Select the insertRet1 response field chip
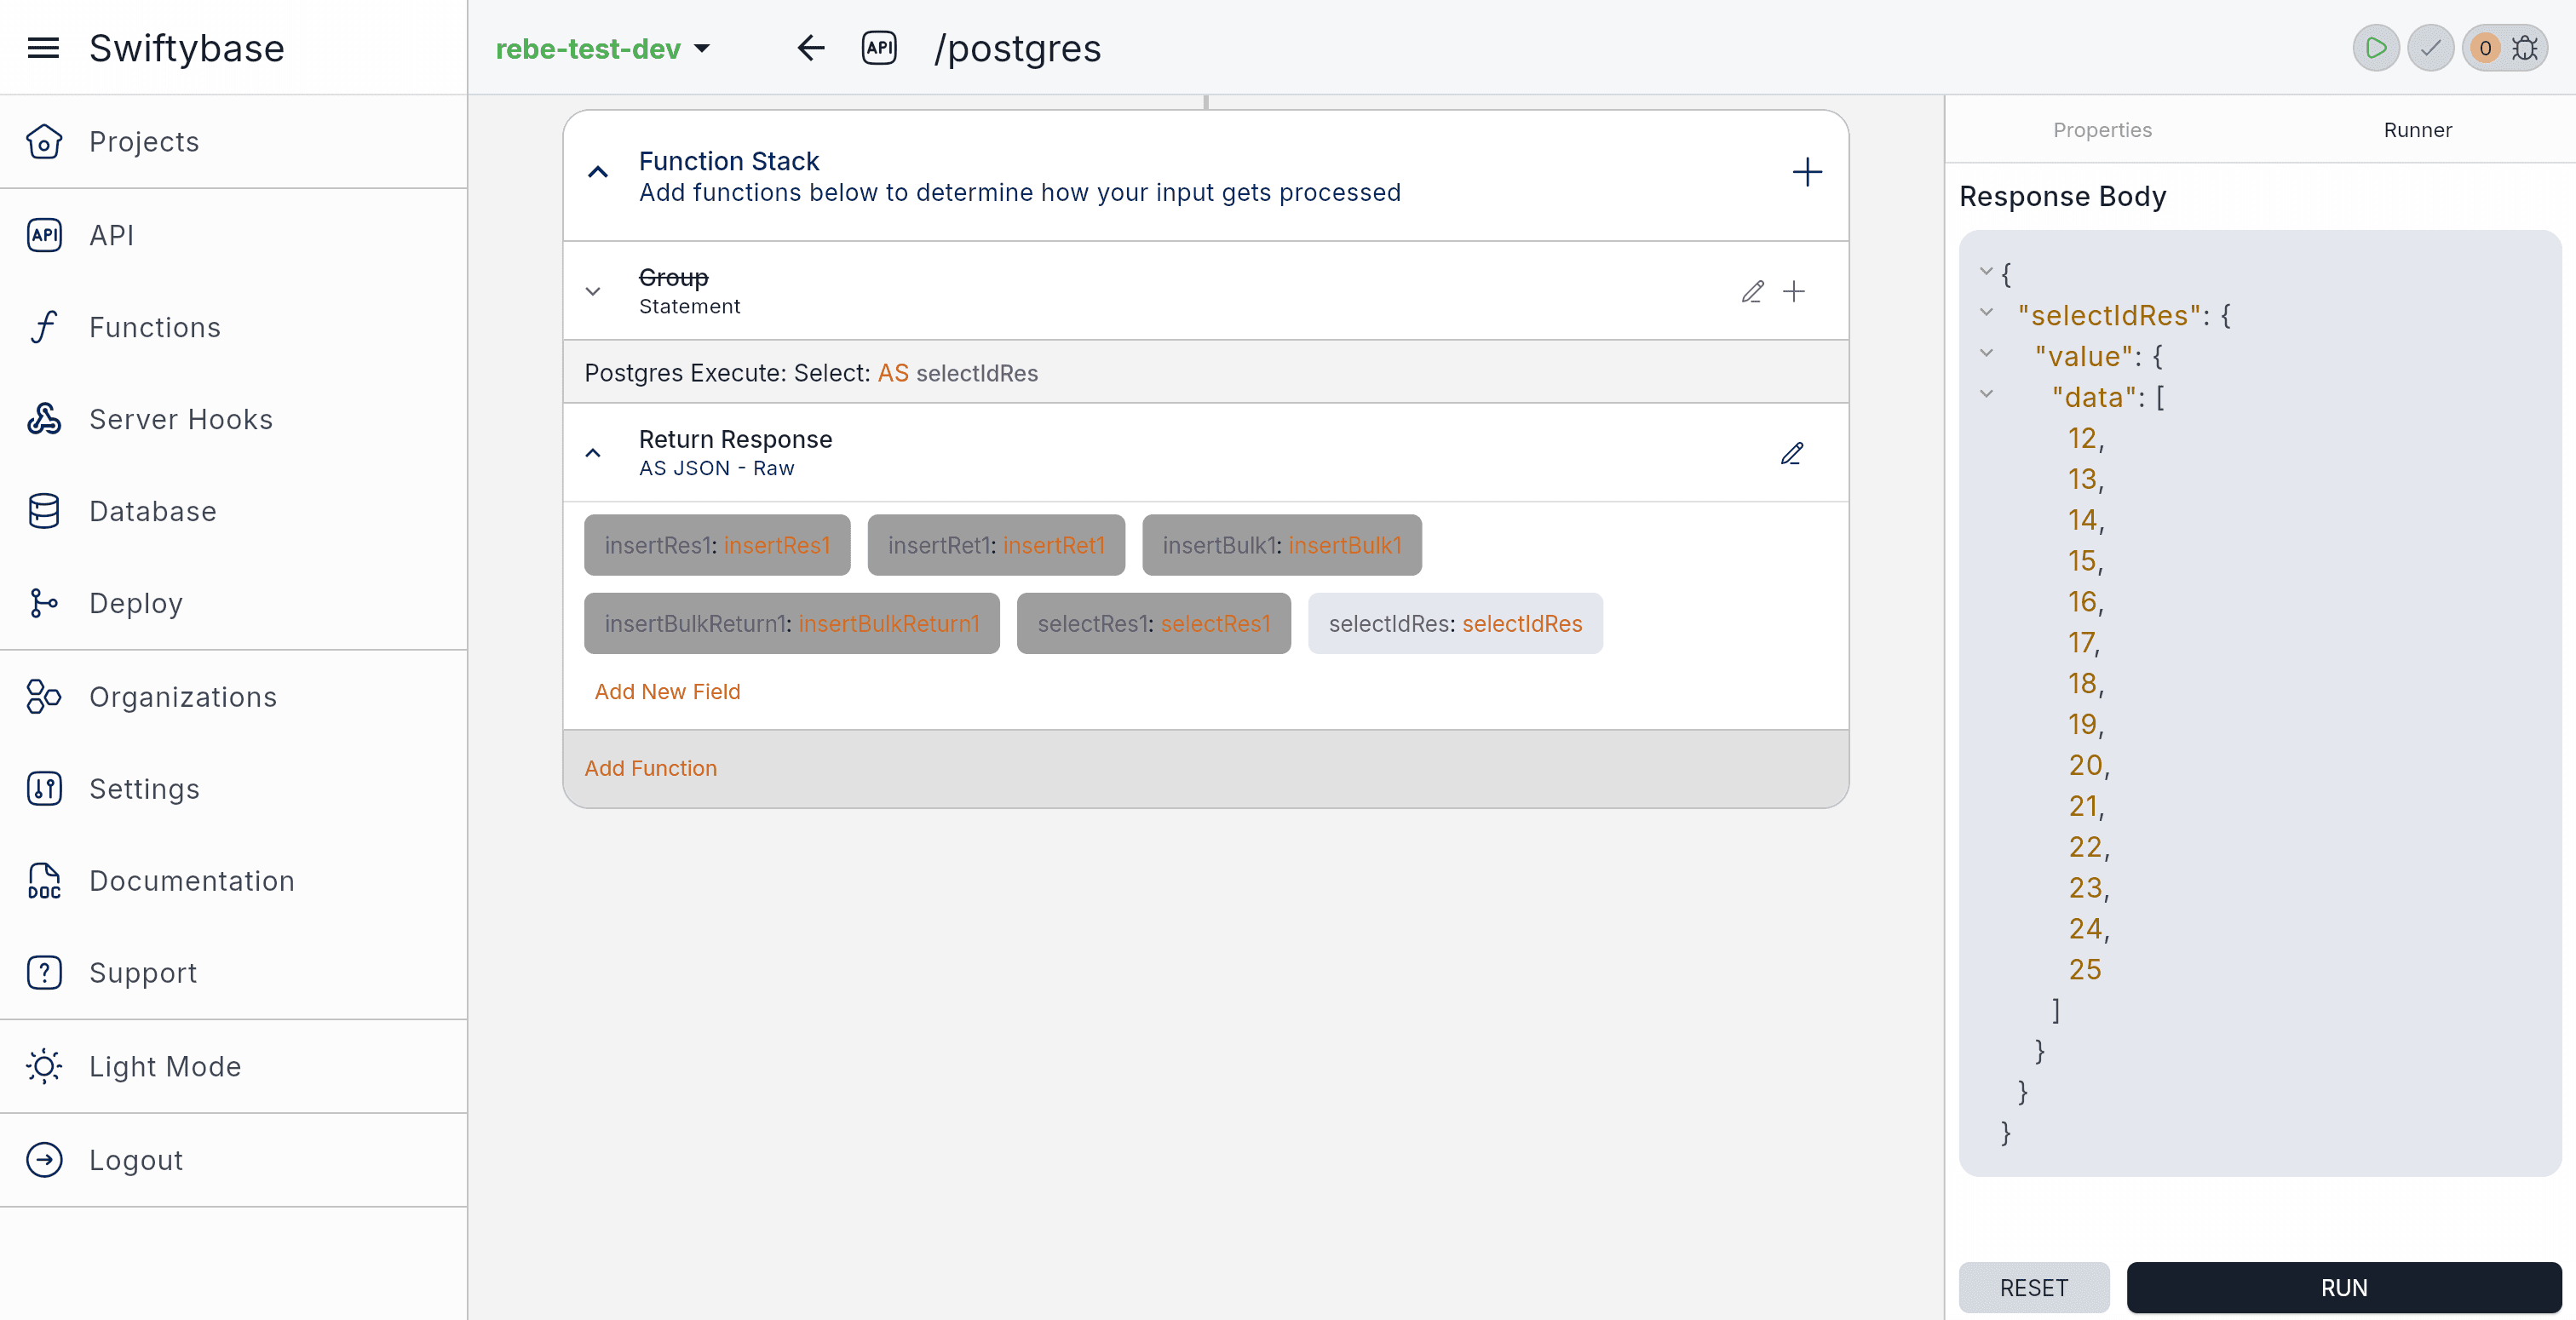The height and width of the screenshot is (1320, 2576). coord(996,546)
